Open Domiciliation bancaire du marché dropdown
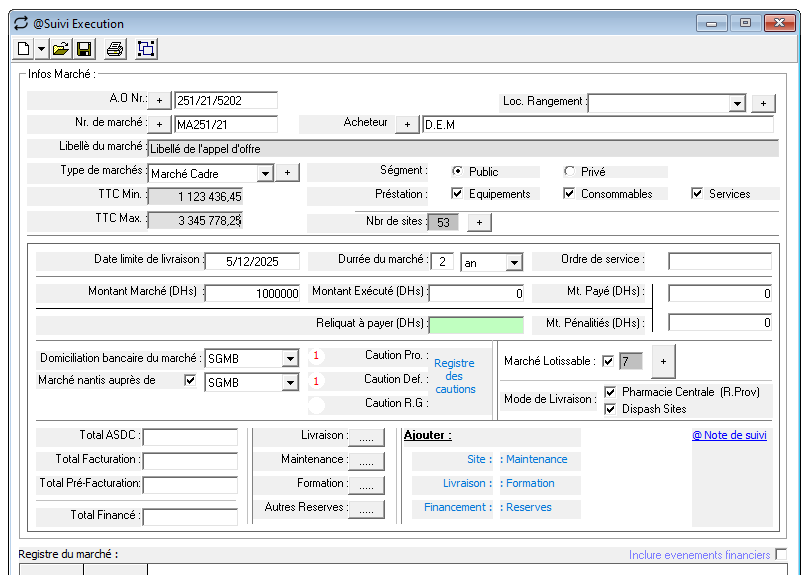 point(289,359)
